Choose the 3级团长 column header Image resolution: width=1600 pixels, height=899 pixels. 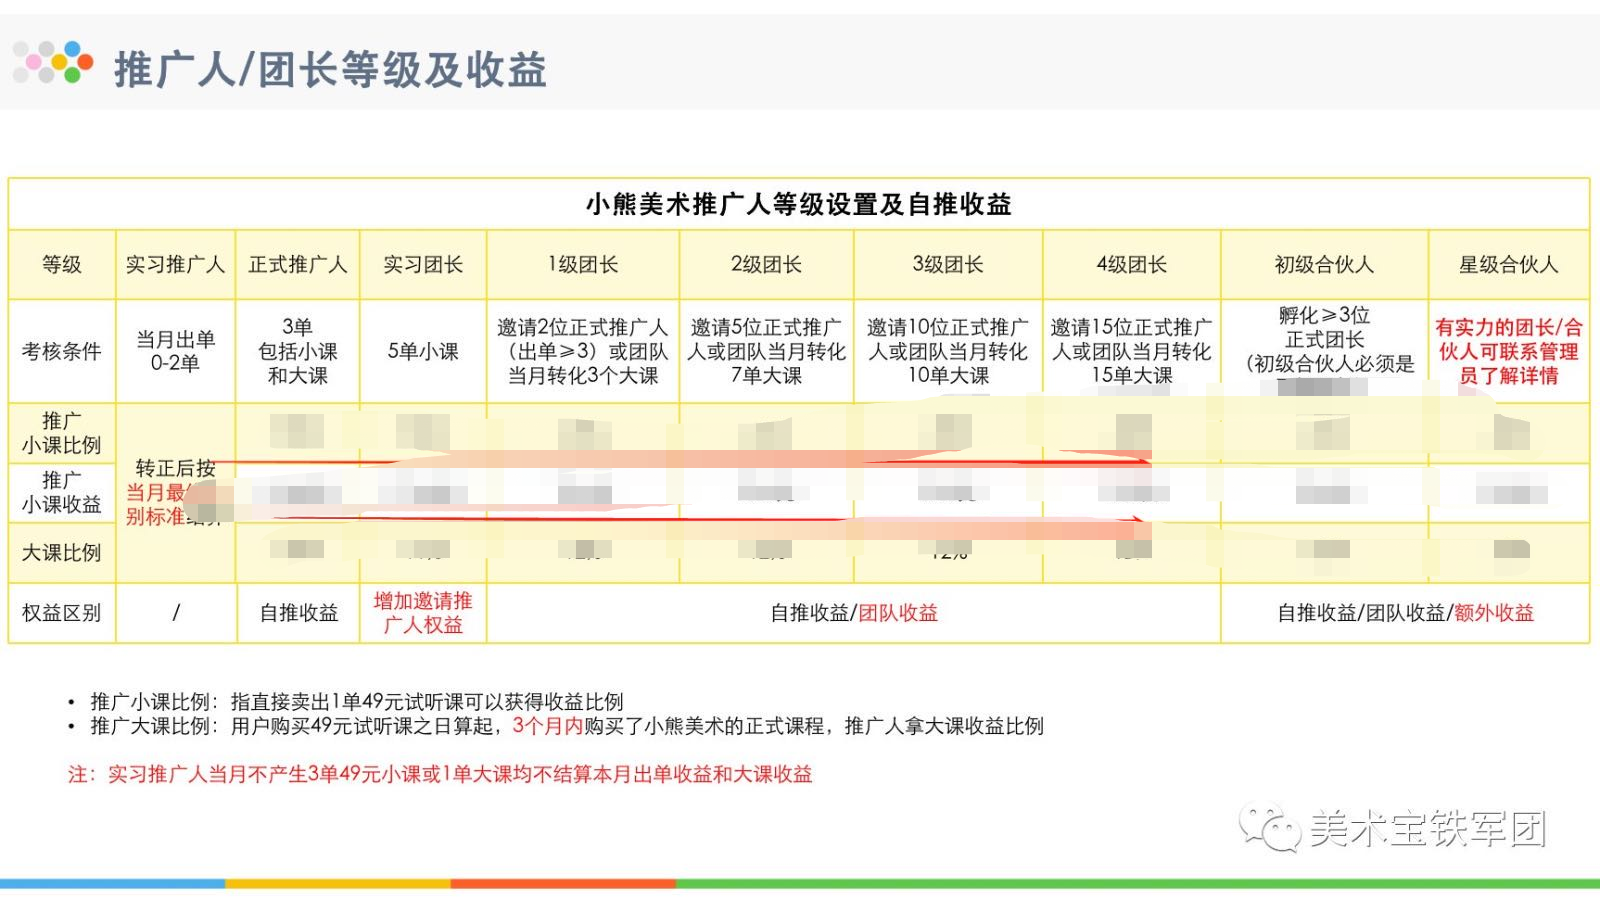(948, 265)
